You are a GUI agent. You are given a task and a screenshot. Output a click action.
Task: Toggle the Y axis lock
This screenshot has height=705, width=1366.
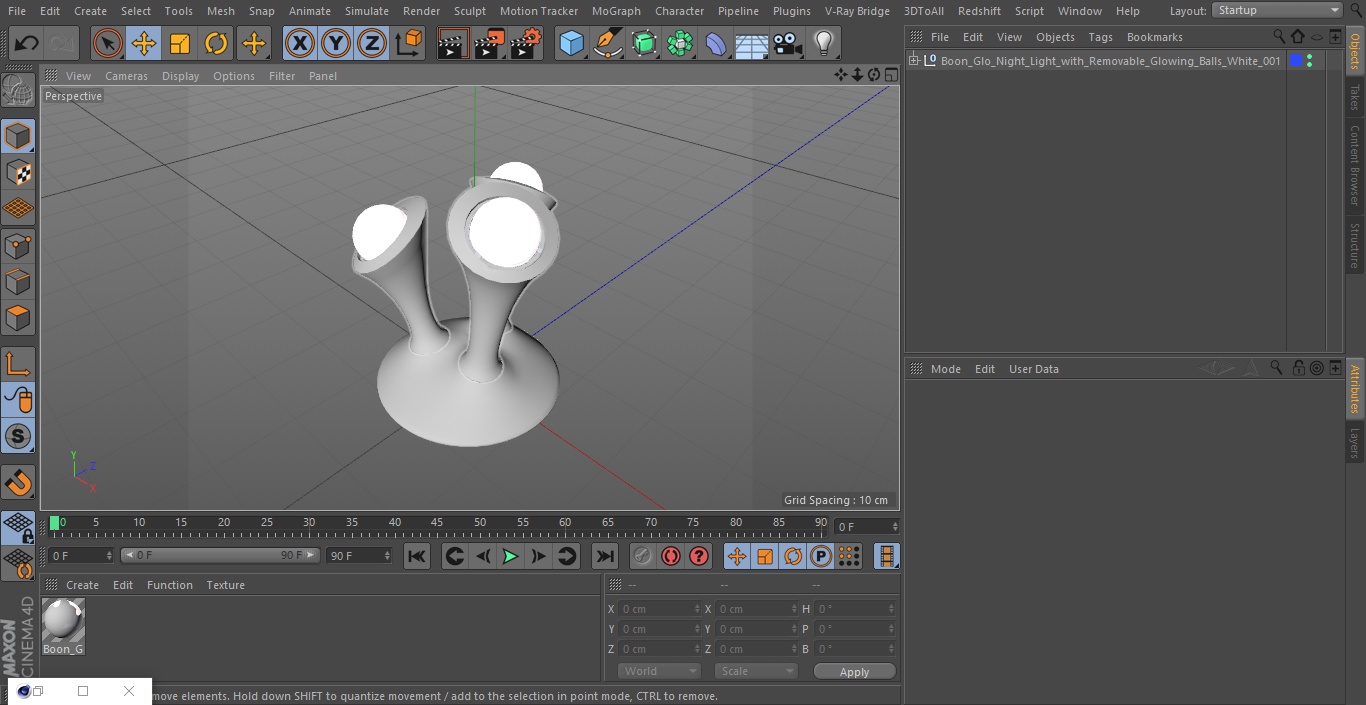(x=336, y=44)
